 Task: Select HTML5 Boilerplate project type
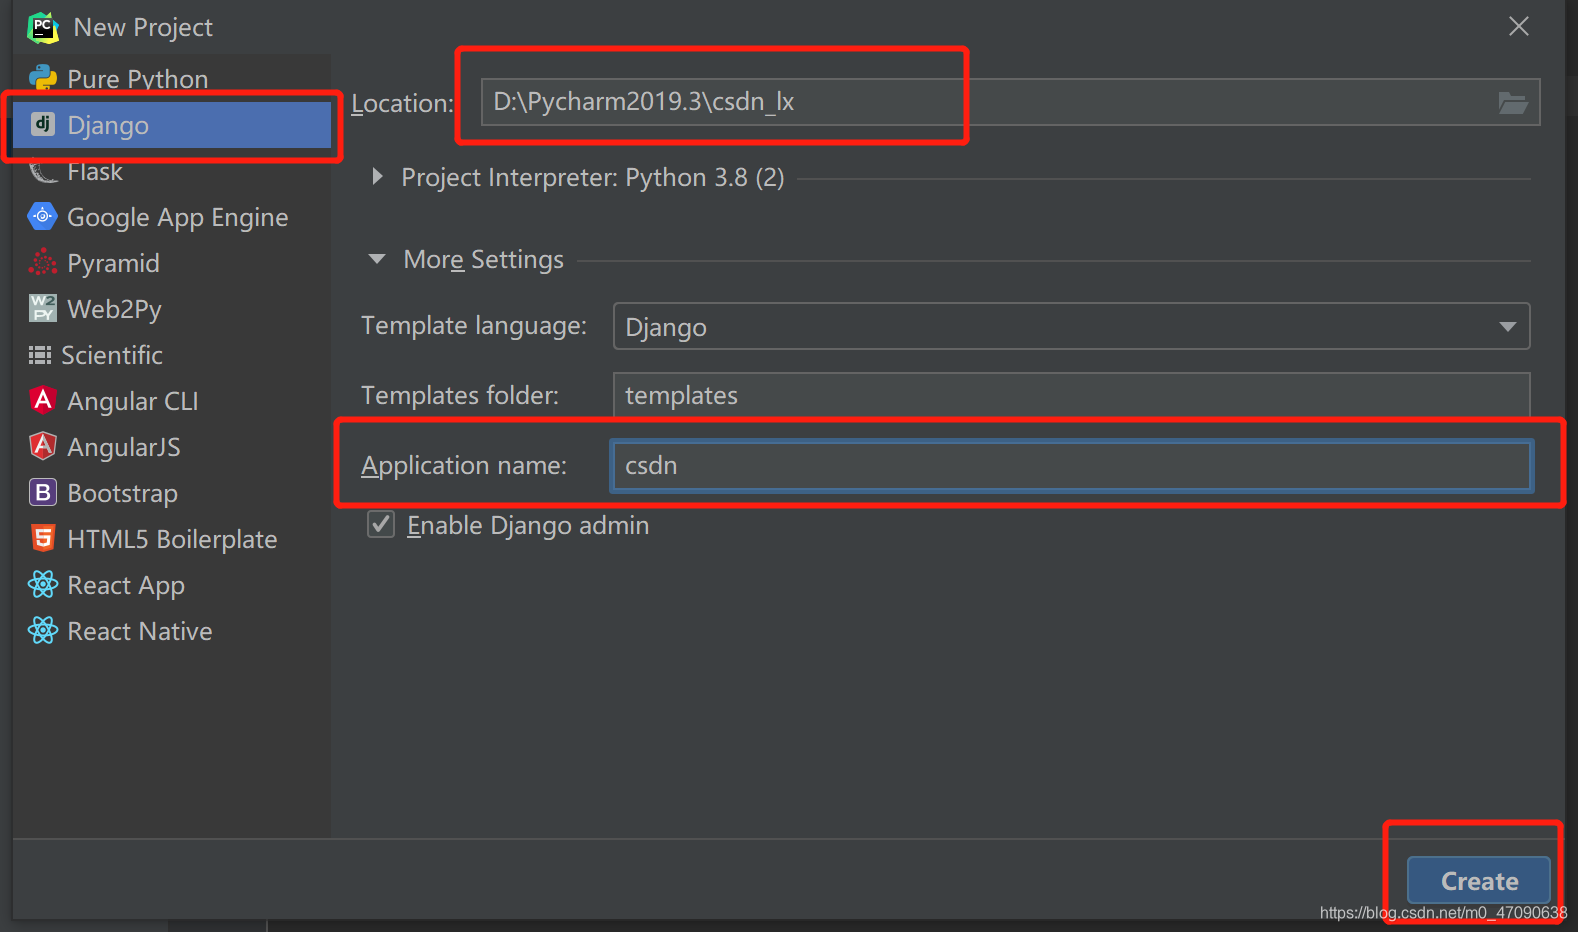(x=172, y=539)
